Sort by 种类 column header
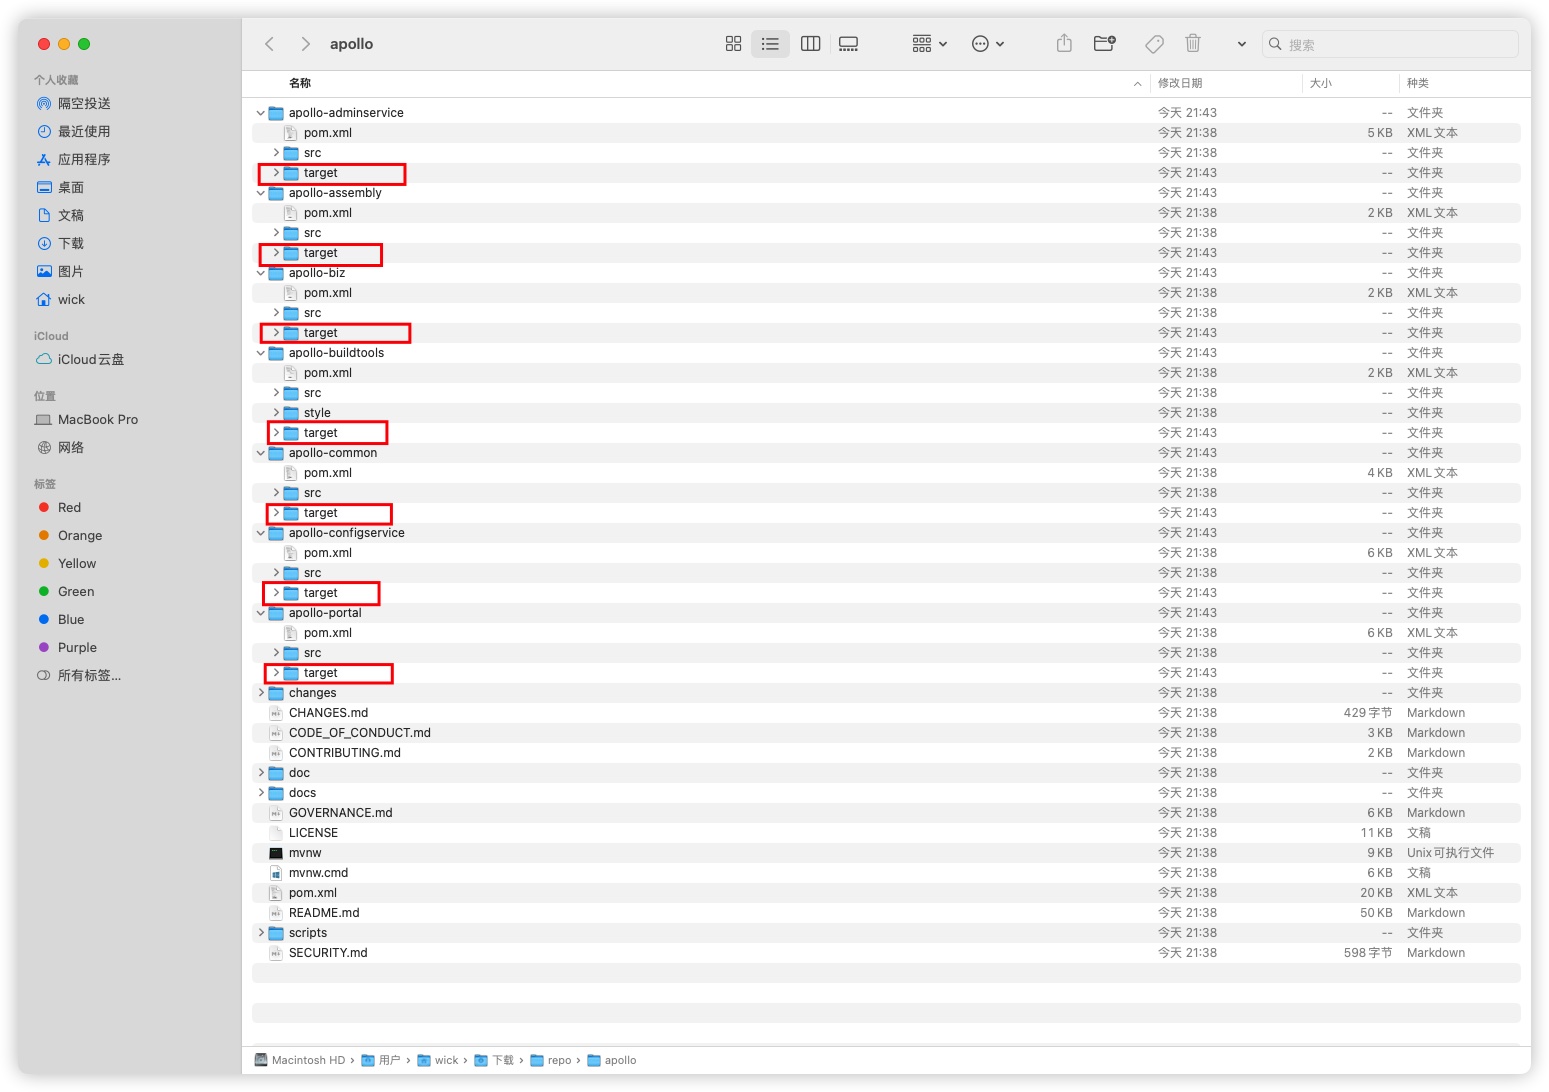The image size is (1549, 1092). point(1418,83)
